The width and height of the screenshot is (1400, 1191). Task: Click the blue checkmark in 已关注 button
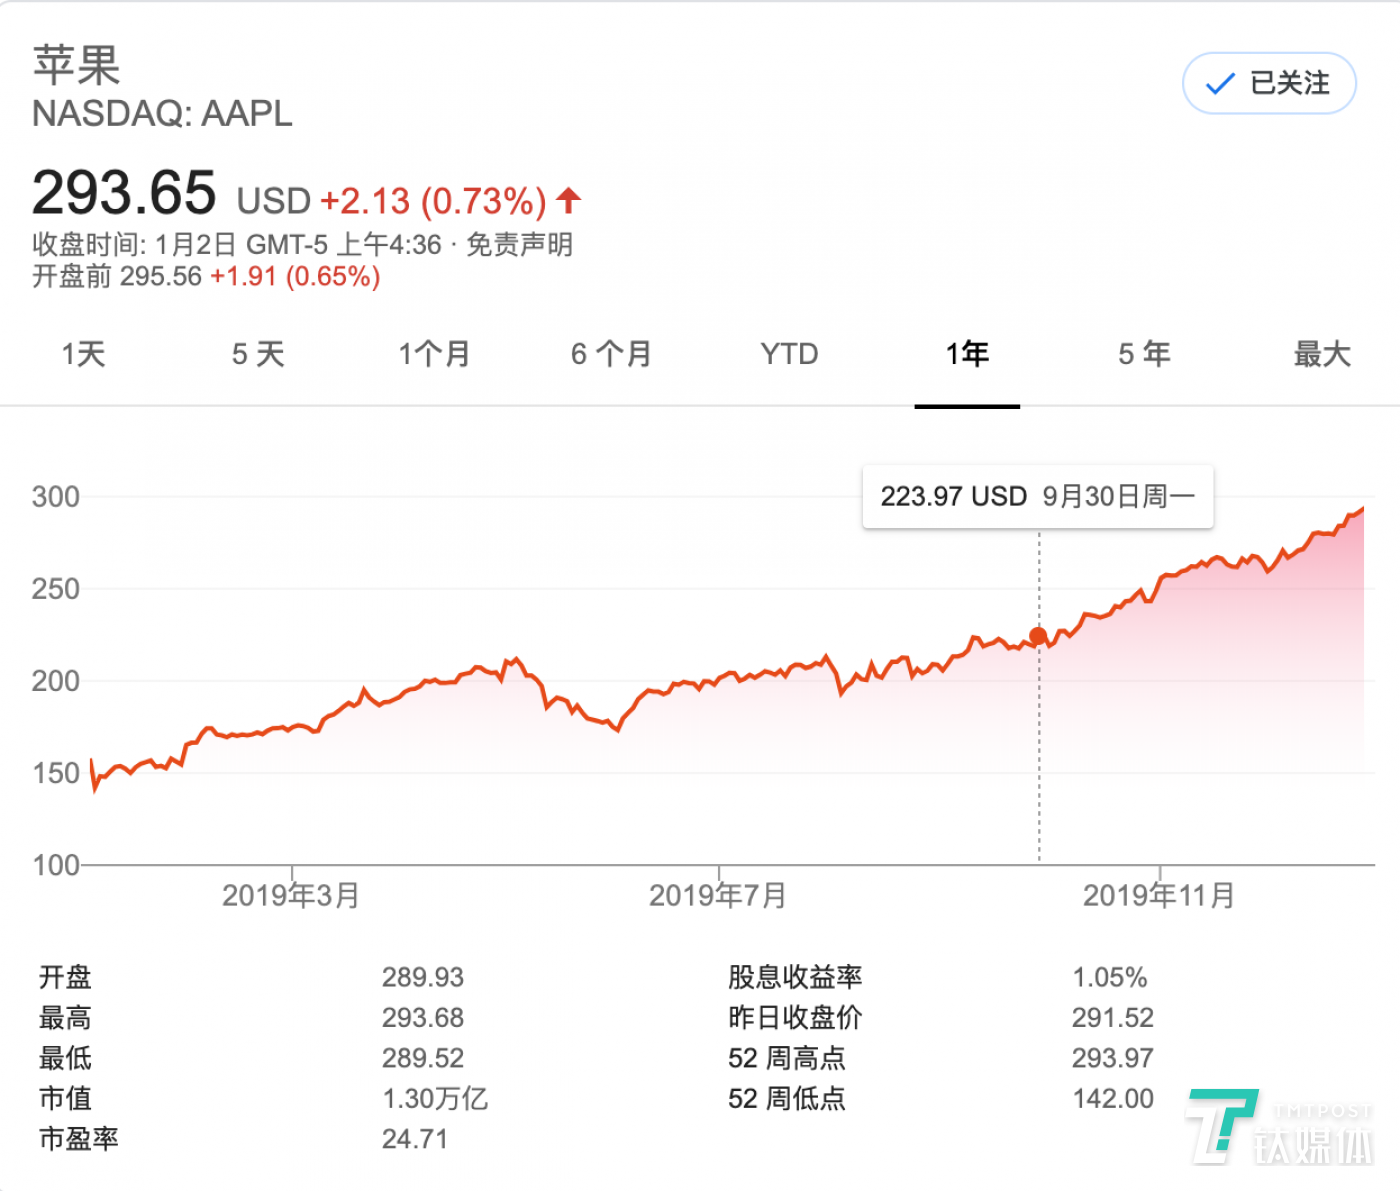[x=1218, y=84]
